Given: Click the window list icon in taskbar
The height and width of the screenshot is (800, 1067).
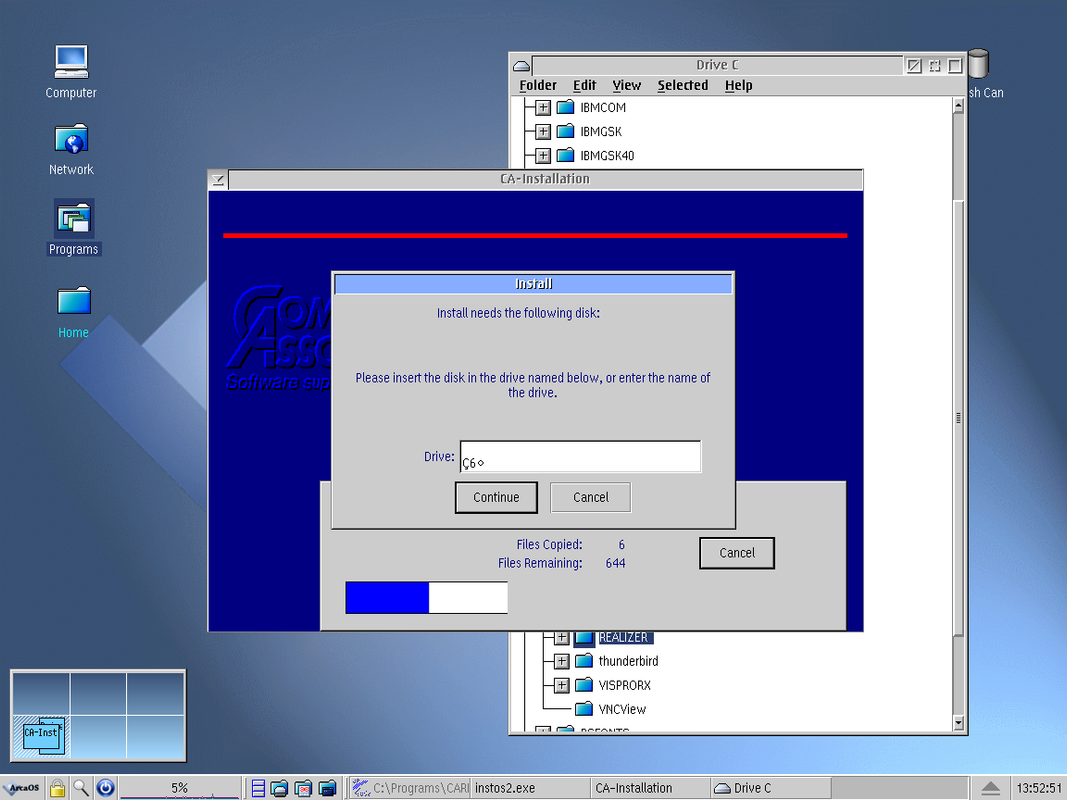Looking at the screenshot, I should (x=258, y=788).
